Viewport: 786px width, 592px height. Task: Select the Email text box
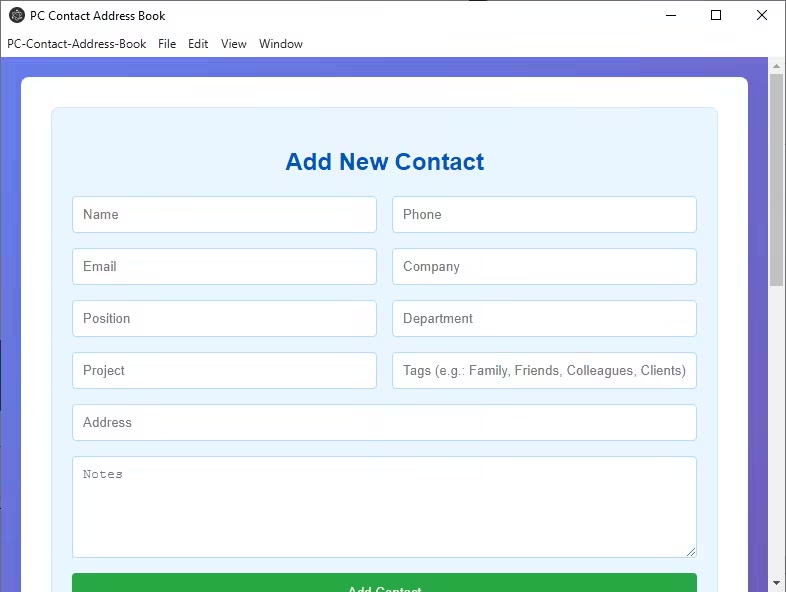click(x=224, y=267)
